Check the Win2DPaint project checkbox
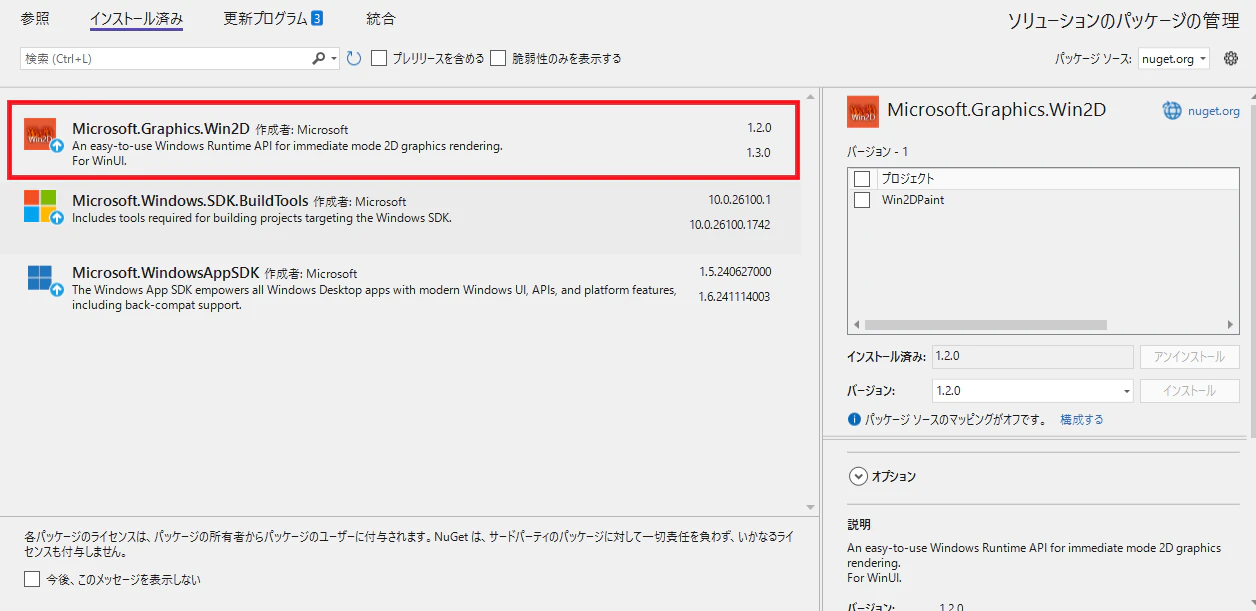The width and height of the screenshot is (1256, 611). [x=862, y=200]
